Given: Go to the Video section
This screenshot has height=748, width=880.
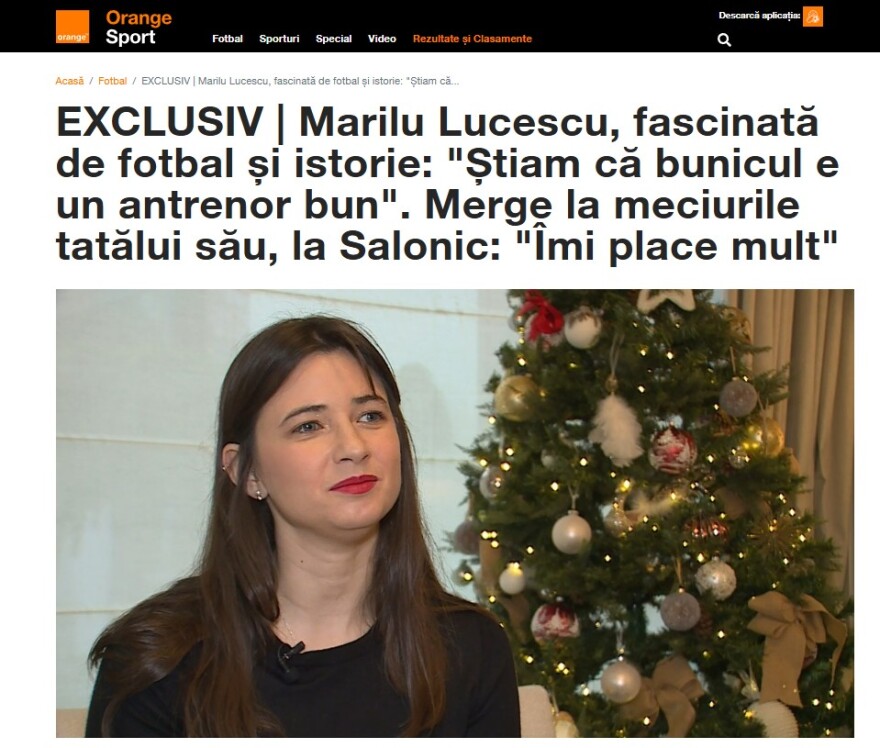Looking at the screenshot, I should pos(382,39).
